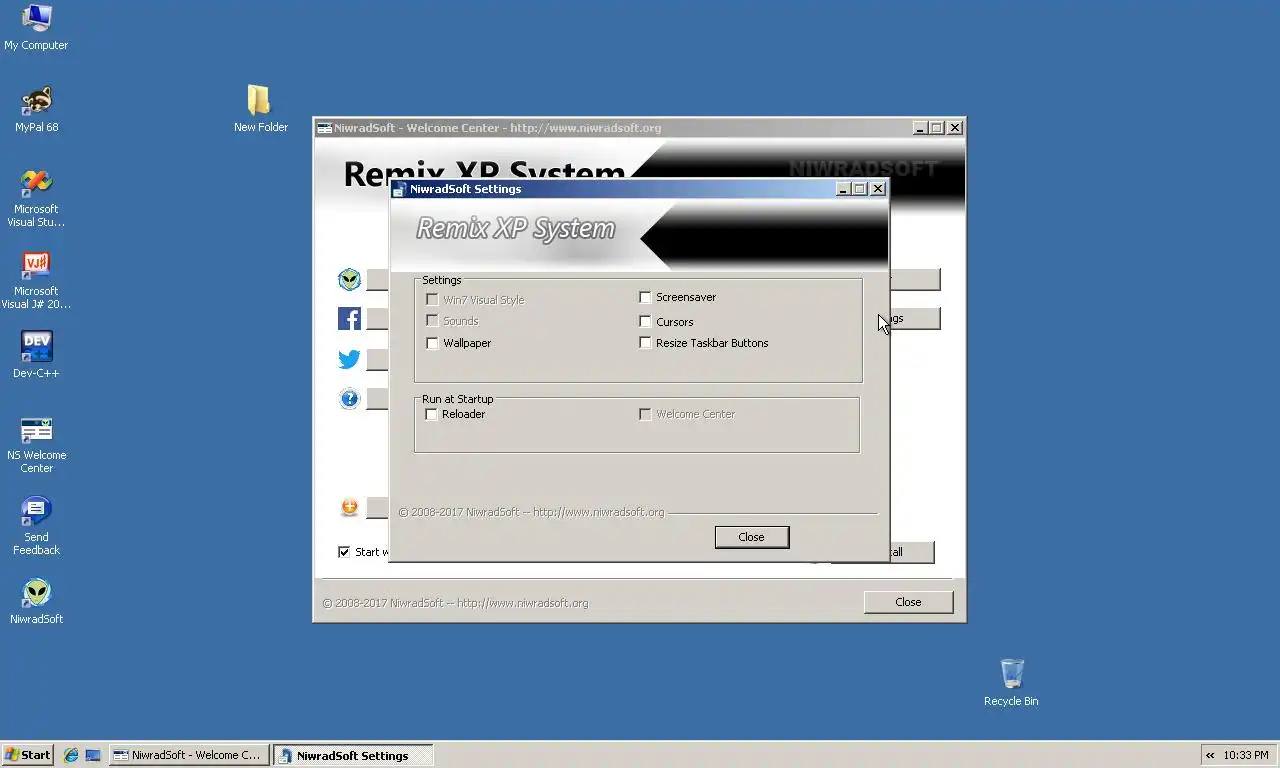1280x768 pixels.
Task: Click the Welcome Center title bar icon
Action: pos(324,128)
